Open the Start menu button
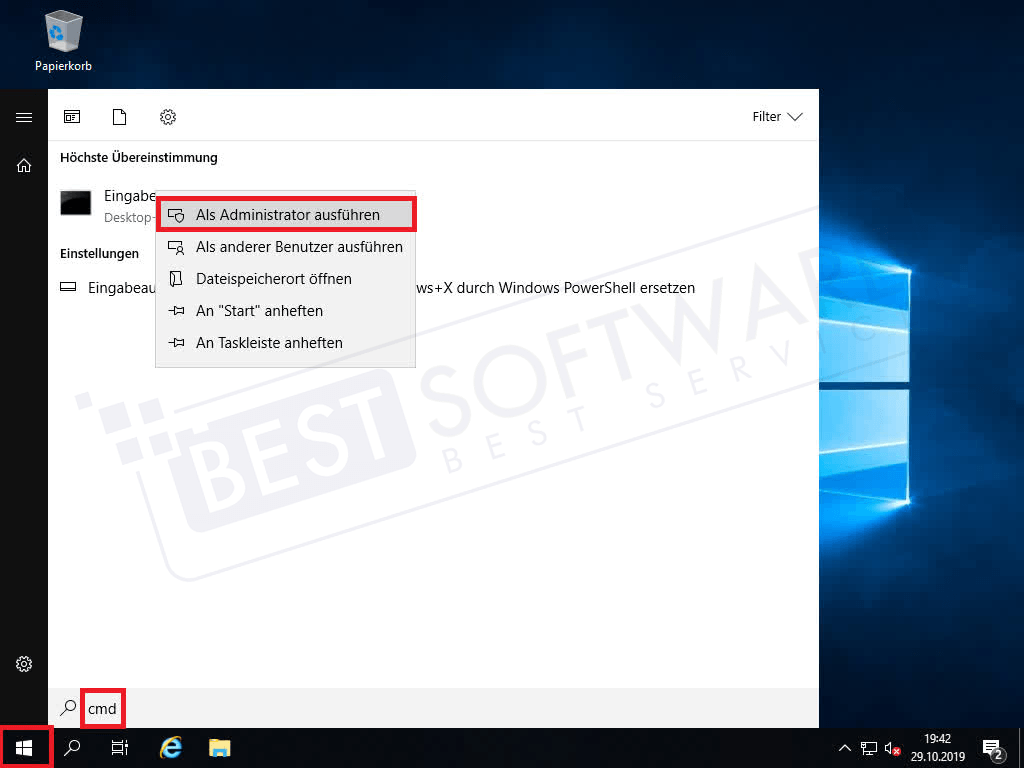Viewport: 1024px width, 768px height. pos(23,747)
